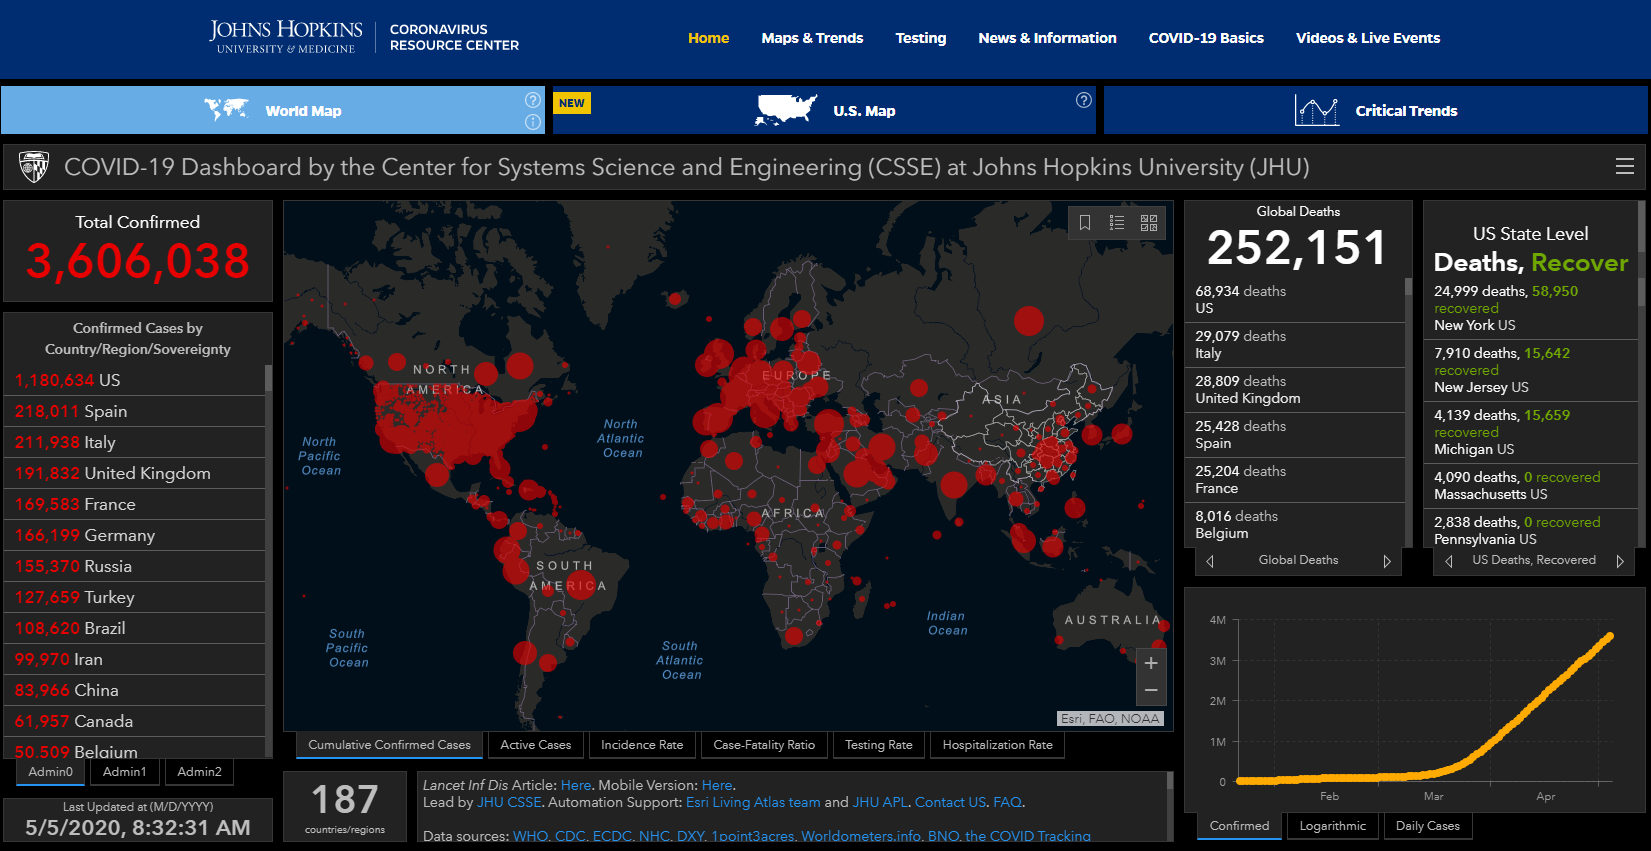This screenshot has width=1651, height=851.
Task: Switch chart to Daily Cases view
Action: click(x=1427, y=826)
